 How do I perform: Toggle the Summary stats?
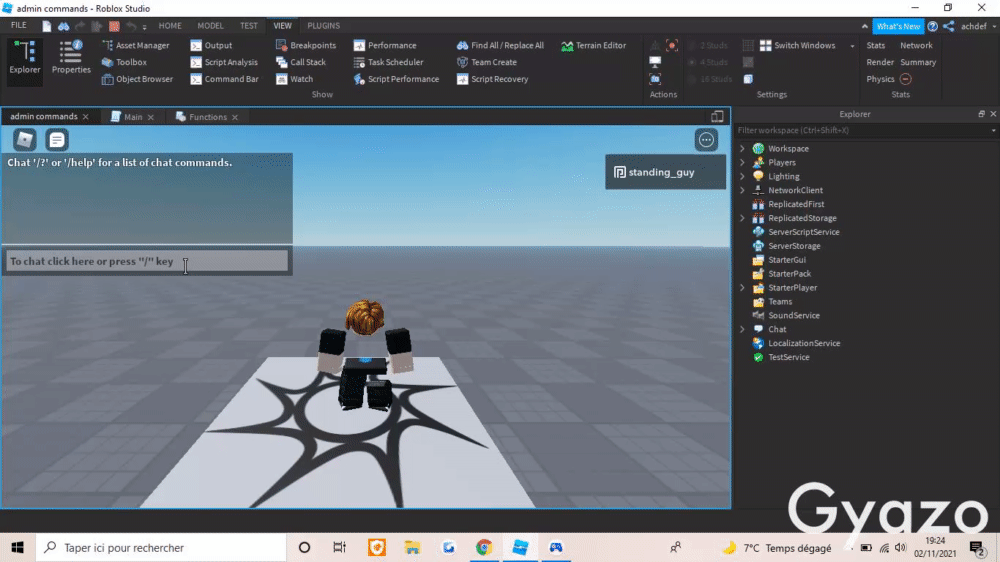point(918,62)
